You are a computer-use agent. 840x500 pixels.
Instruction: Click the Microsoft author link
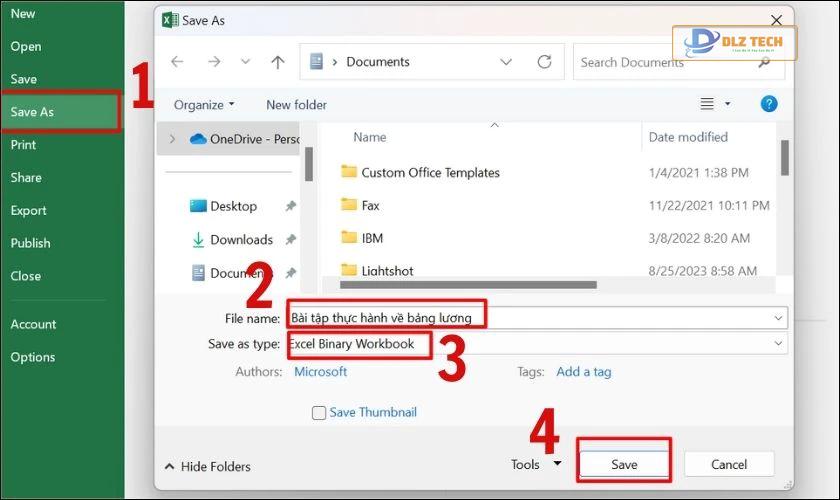(320, 371)
